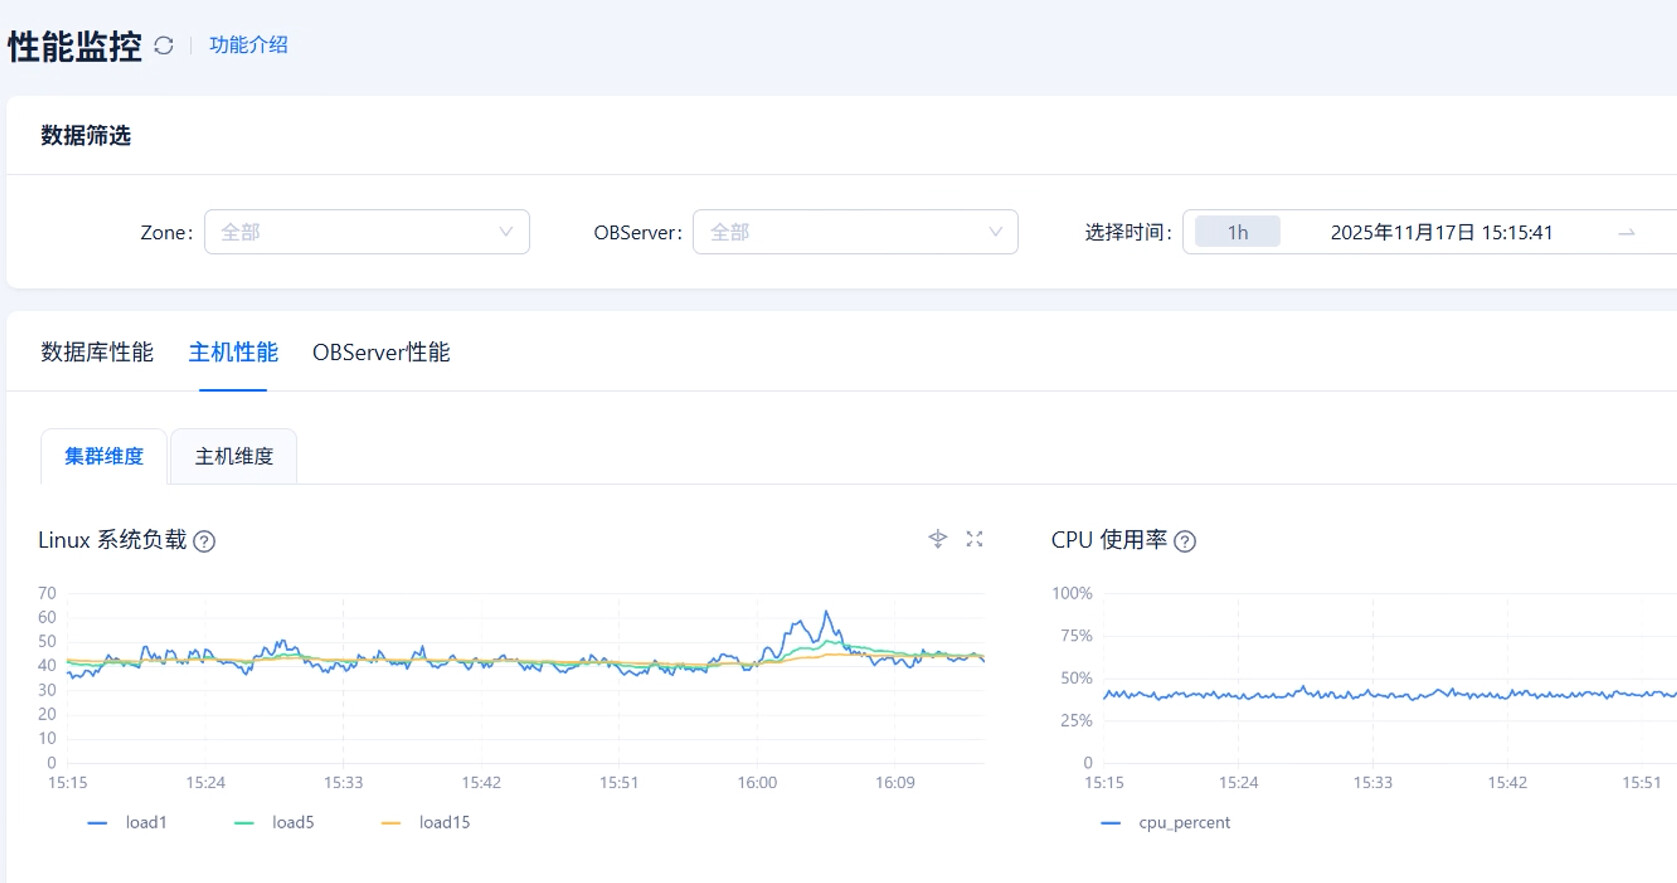Switch to the 主机维度 sub-tab

pos(234,456)
